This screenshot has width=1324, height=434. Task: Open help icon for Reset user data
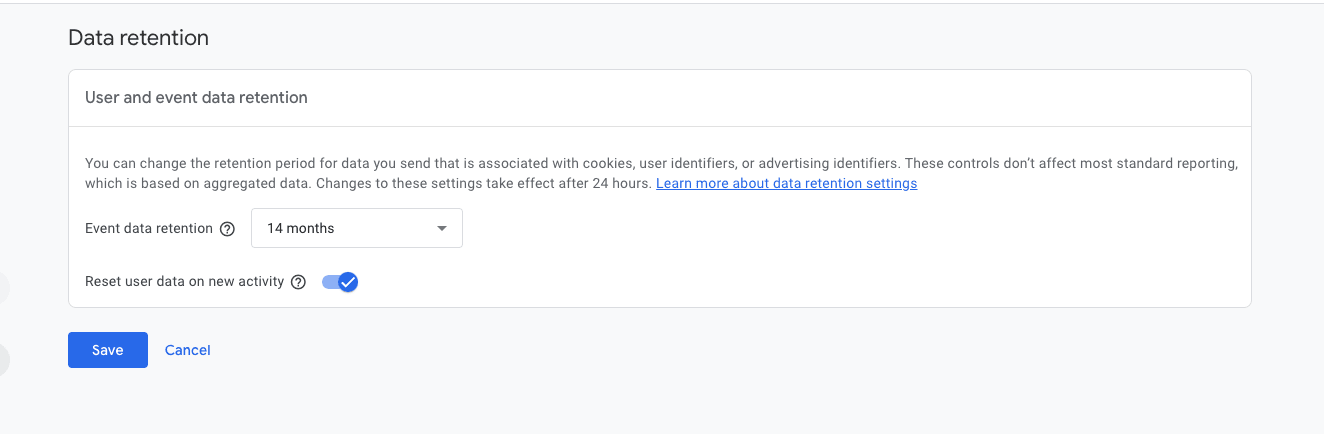[298, 282]
